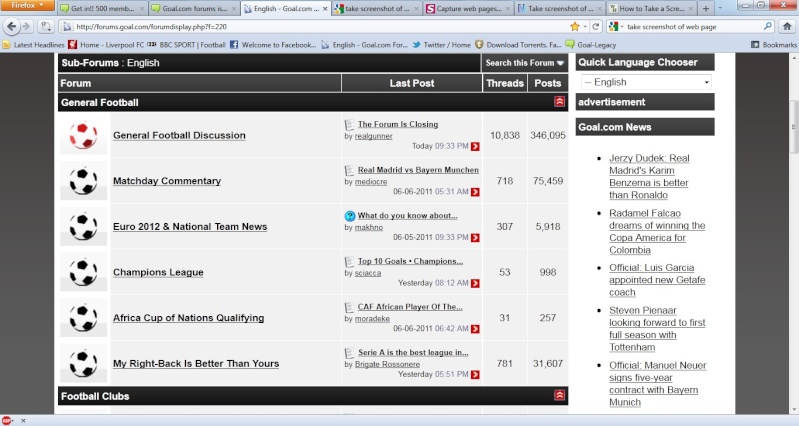This screenshot has height=426, width=799.
Task: Open the General Football Discussion forum
Action: tap(179, 135)
